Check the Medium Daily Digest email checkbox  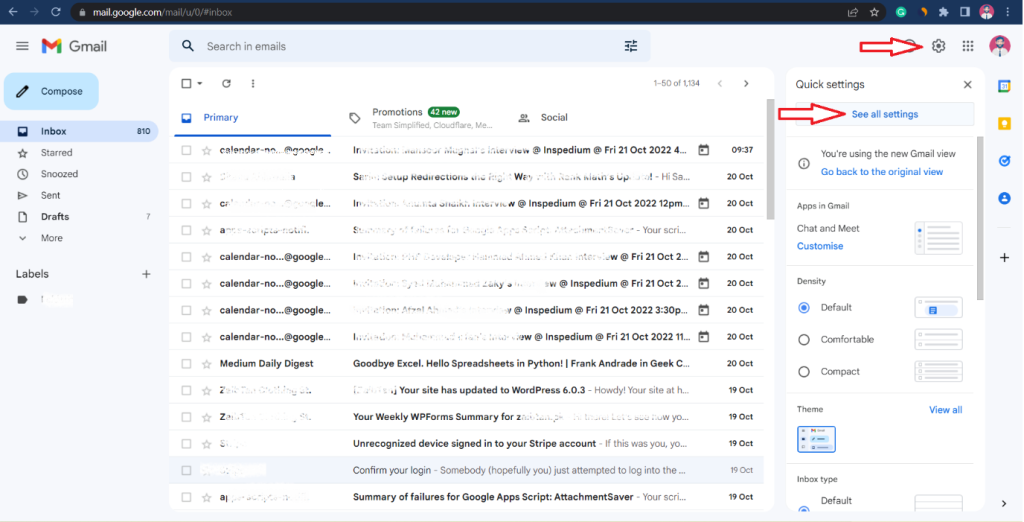point(186,364)
